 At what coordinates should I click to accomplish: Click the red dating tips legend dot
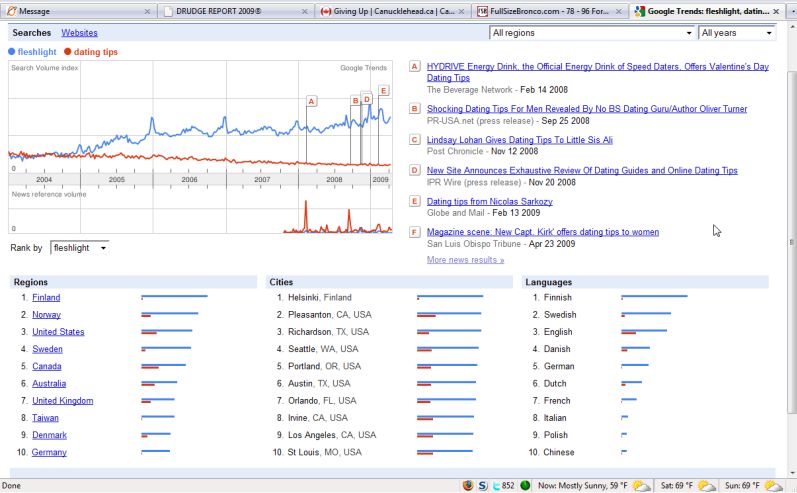point(68,51)
